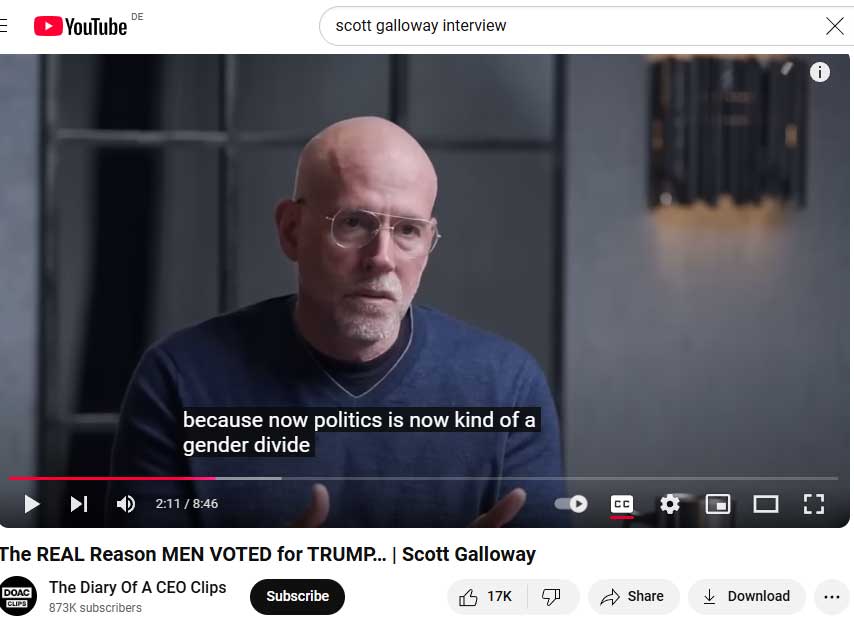This screenshot has width=854, height=631.
Task: Skip to the next video
Action: (x=79, y=504)
